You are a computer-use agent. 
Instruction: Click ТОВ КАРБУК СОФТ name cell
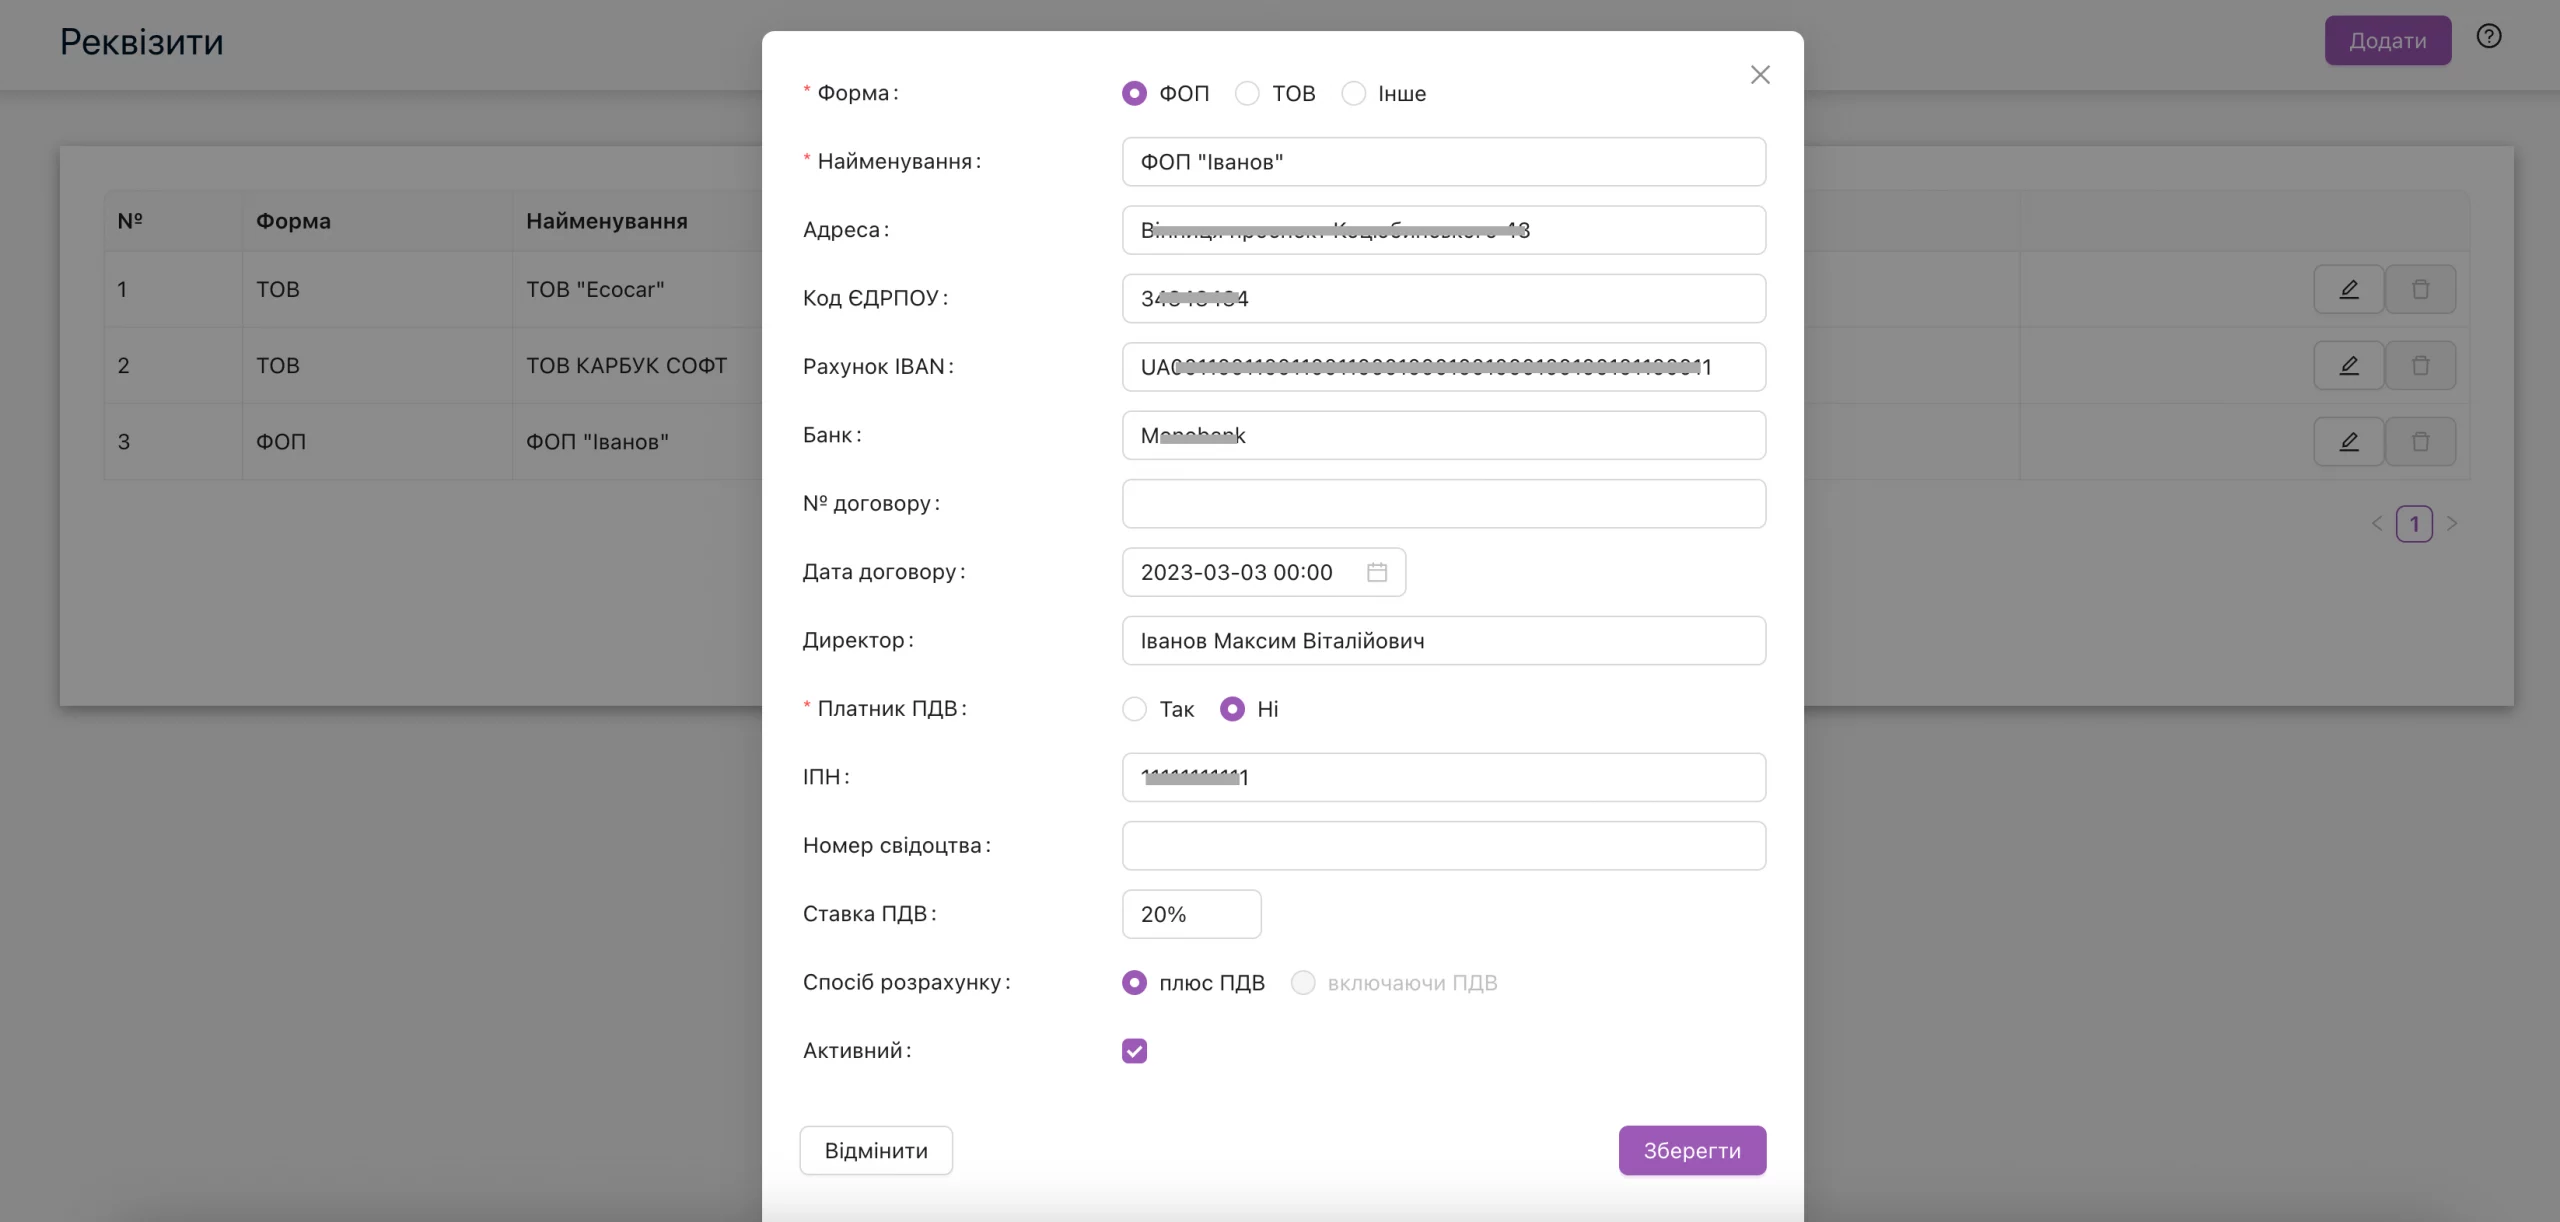click(x=627, y=366)
